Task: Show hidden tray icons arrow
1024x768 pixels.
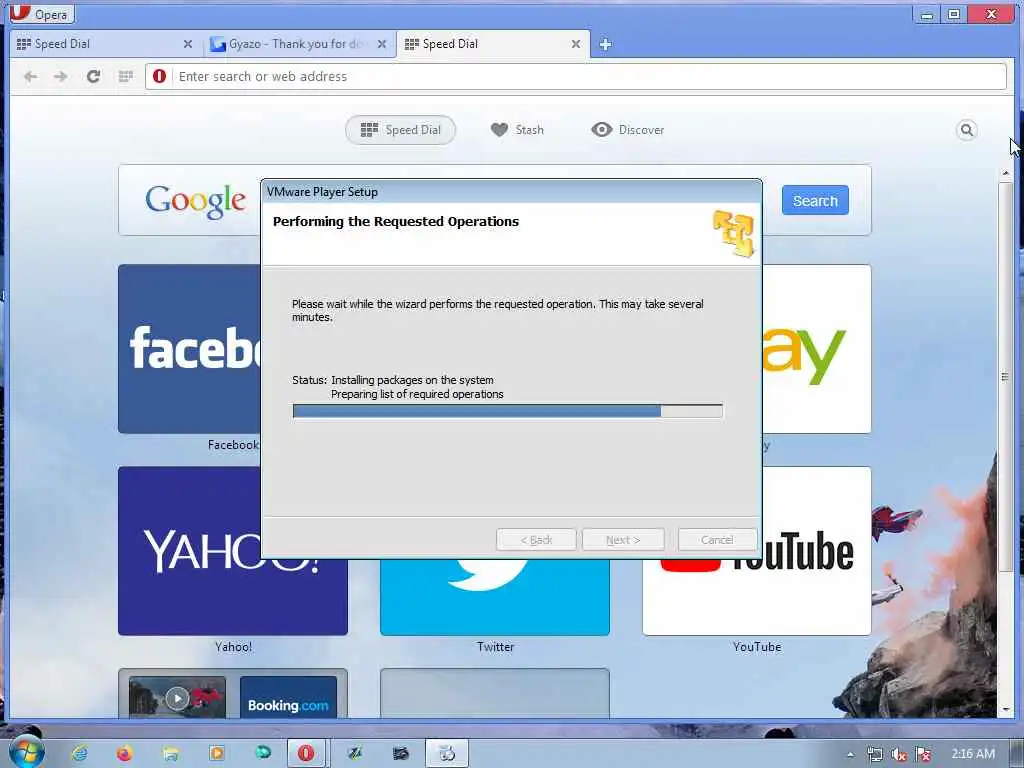Action: tap(850, 754)
